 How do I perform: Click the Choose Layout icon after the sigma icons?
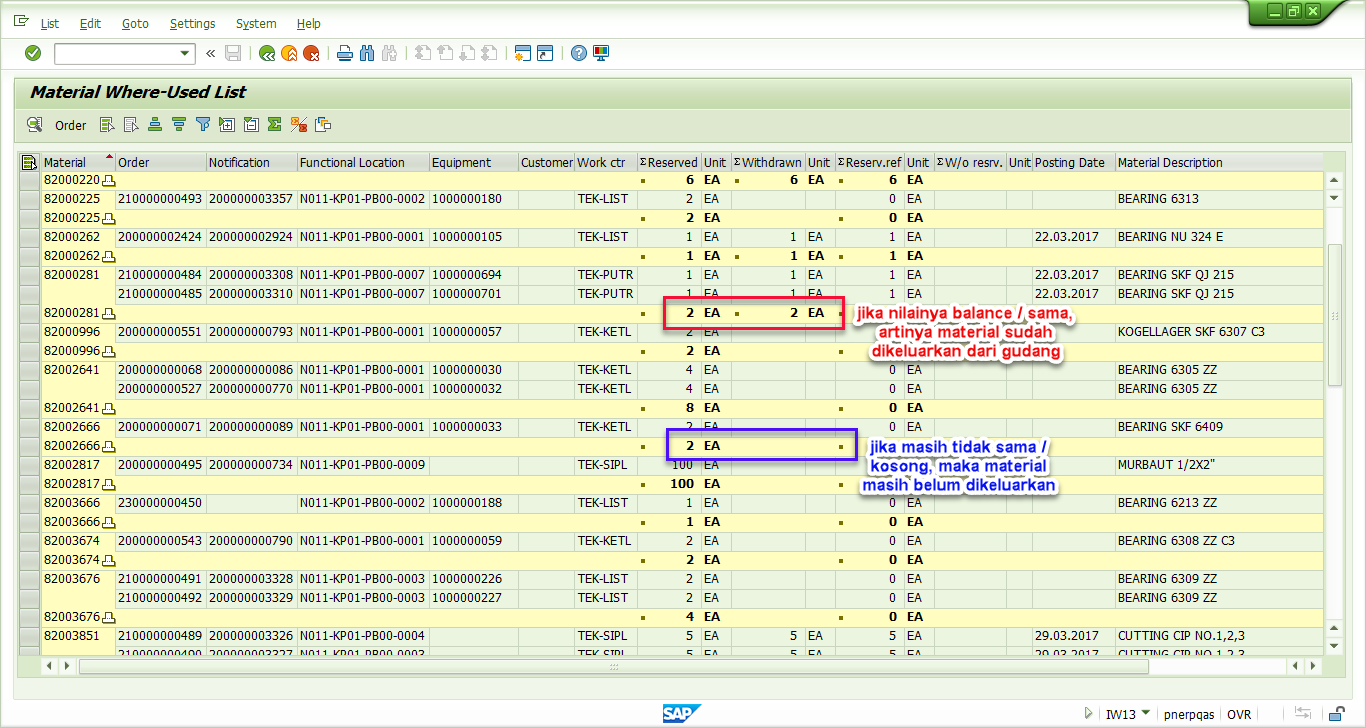click(323, 125)
